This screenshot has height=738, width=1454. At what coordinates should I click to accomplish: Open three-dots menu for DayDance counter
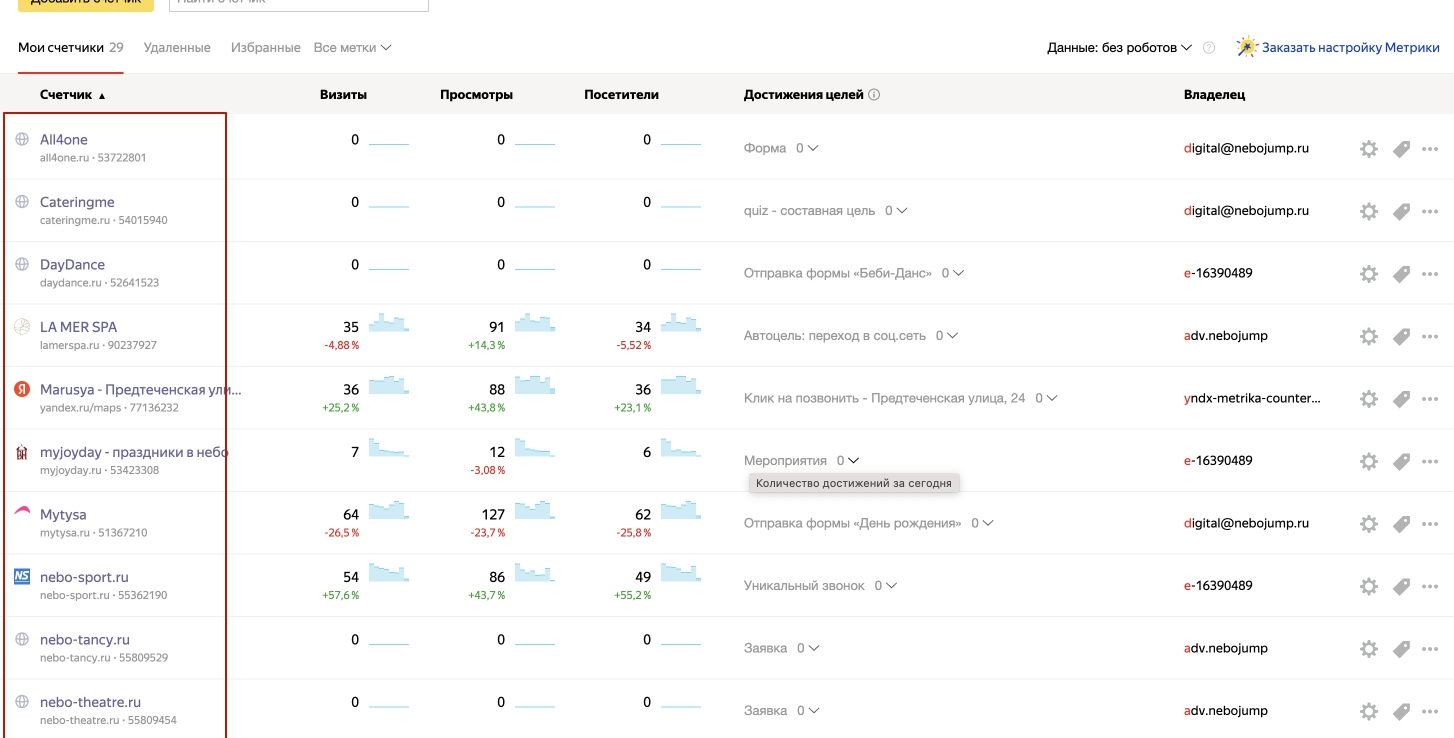point(1430,274)
